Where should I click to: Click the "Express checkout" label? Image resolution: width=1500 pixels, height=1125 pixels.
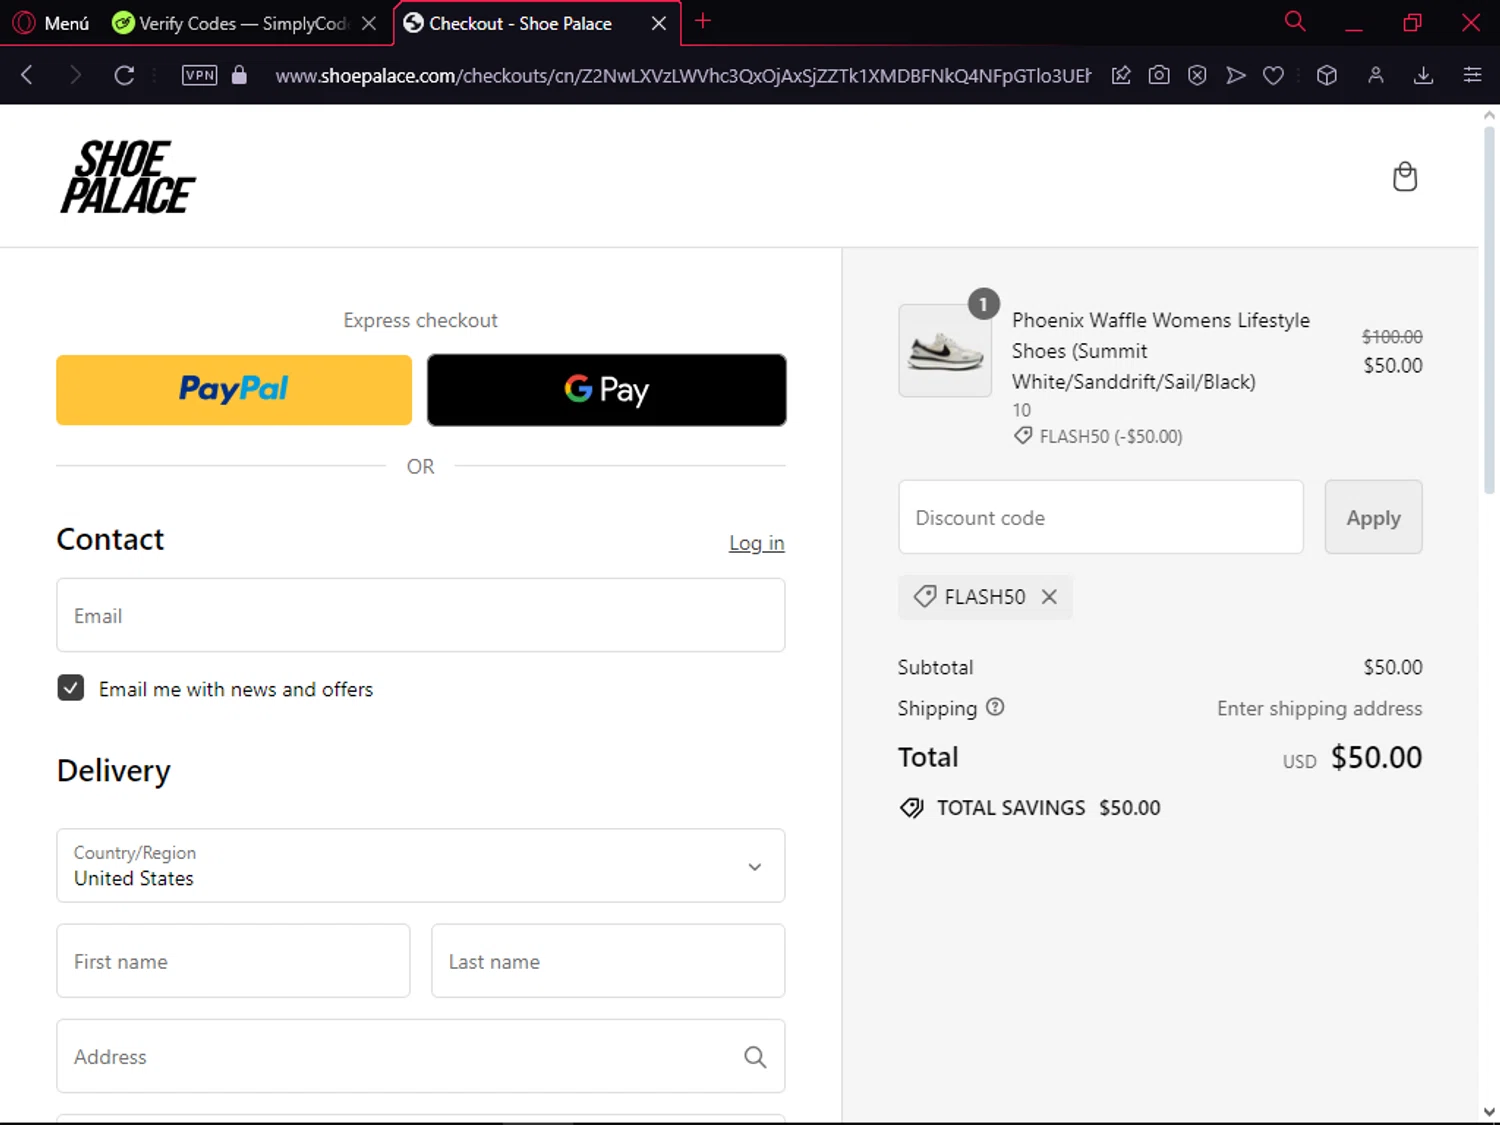(421, 320)
